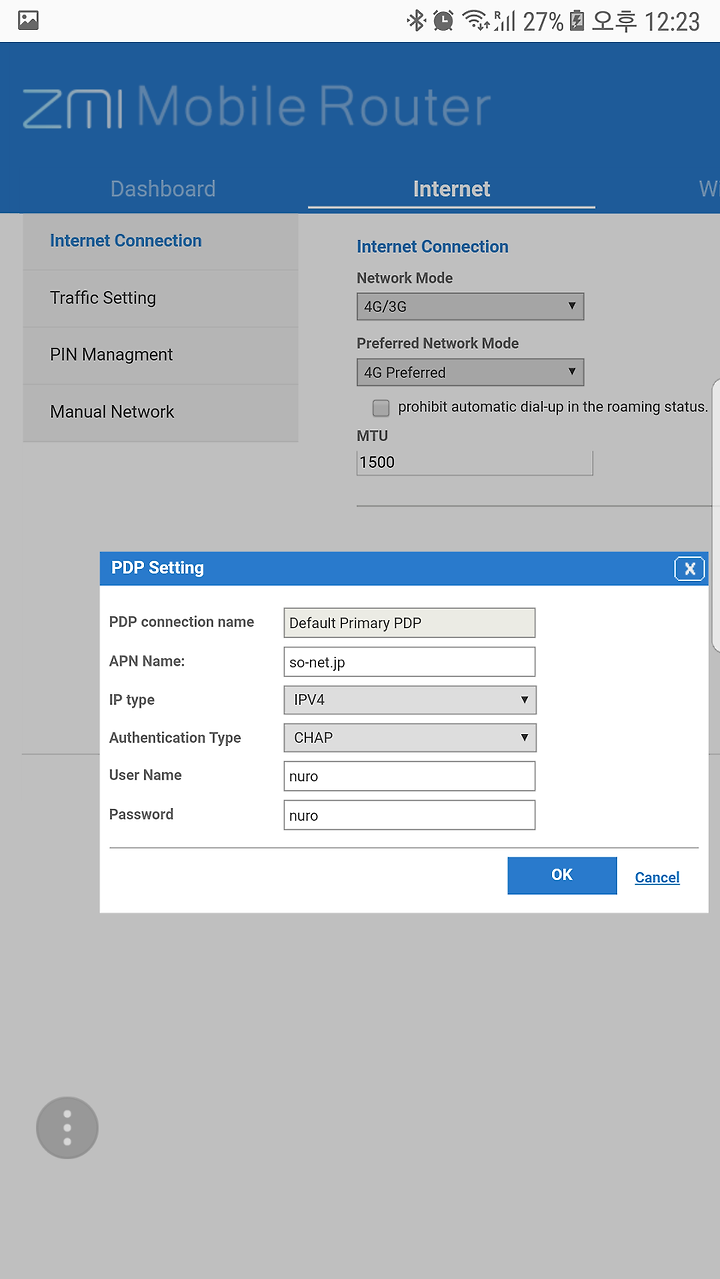720x1279 pixels.
Task: Click the User Name input field
Action: point(410,776)
